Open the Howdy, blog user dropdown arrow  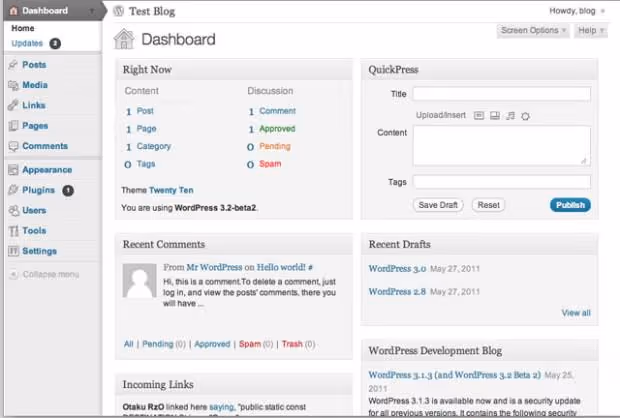(x=603, y=11)
